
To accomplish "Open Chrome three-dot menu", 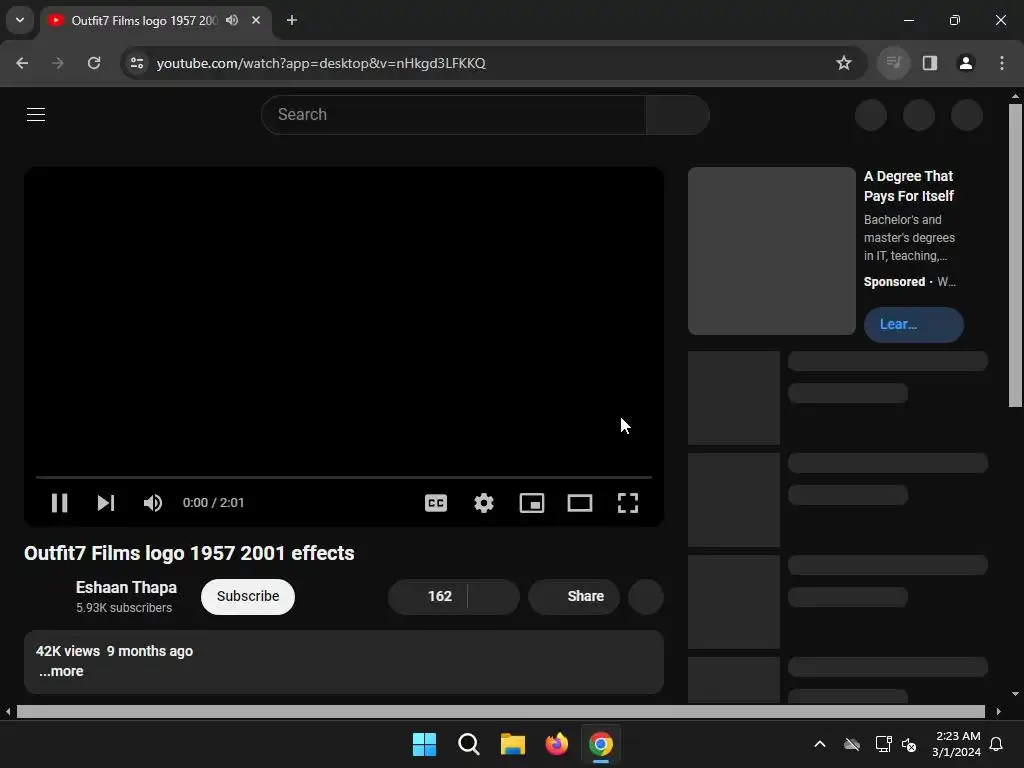I will pos(1002,63).
